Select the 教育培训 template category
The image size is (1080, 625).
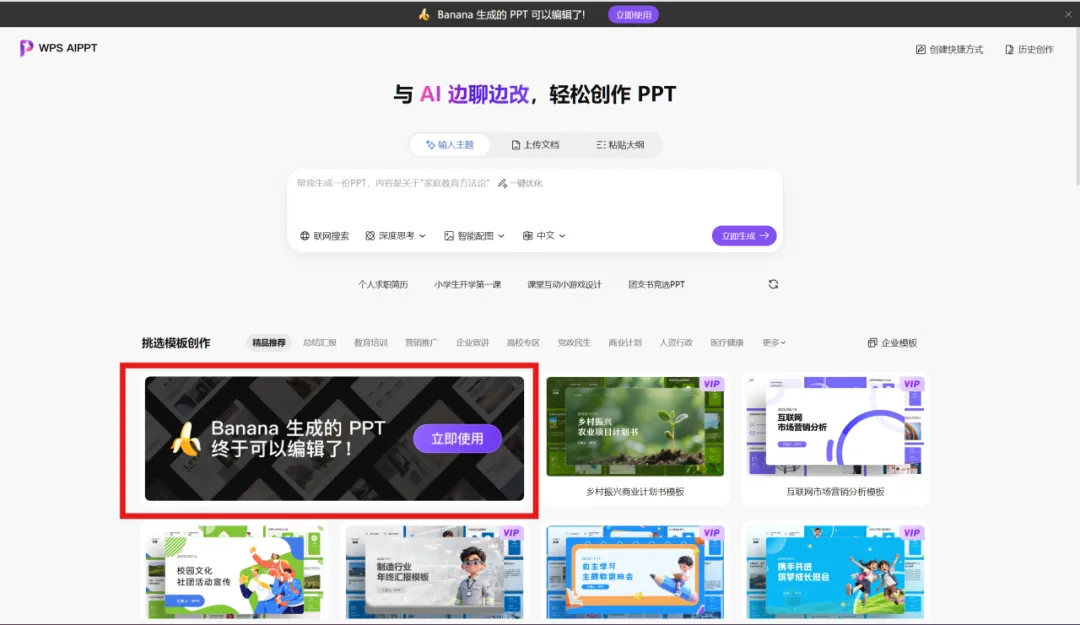(371, 342)
